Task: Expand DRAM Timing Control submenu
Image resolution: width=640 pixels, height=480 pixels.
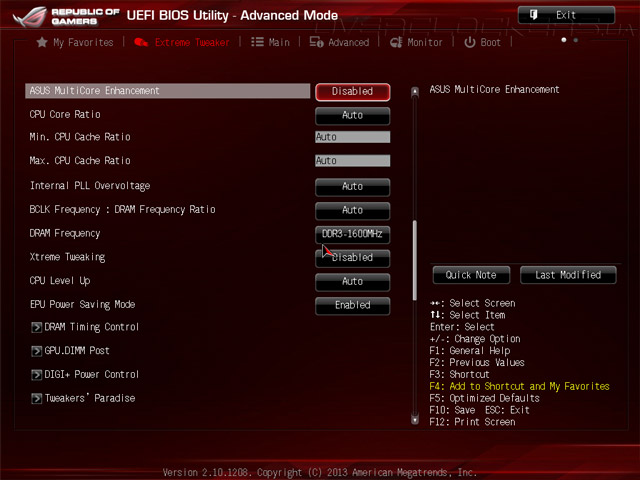Action: pos(85,327)
